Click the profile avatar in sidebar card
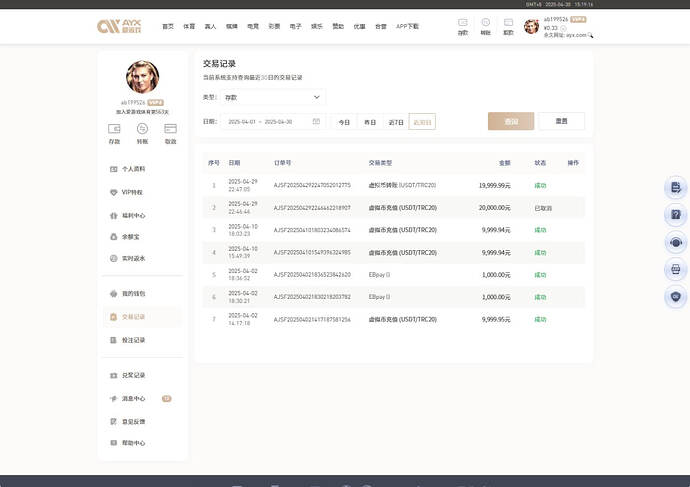690x487 pixels. pos(142,77)
